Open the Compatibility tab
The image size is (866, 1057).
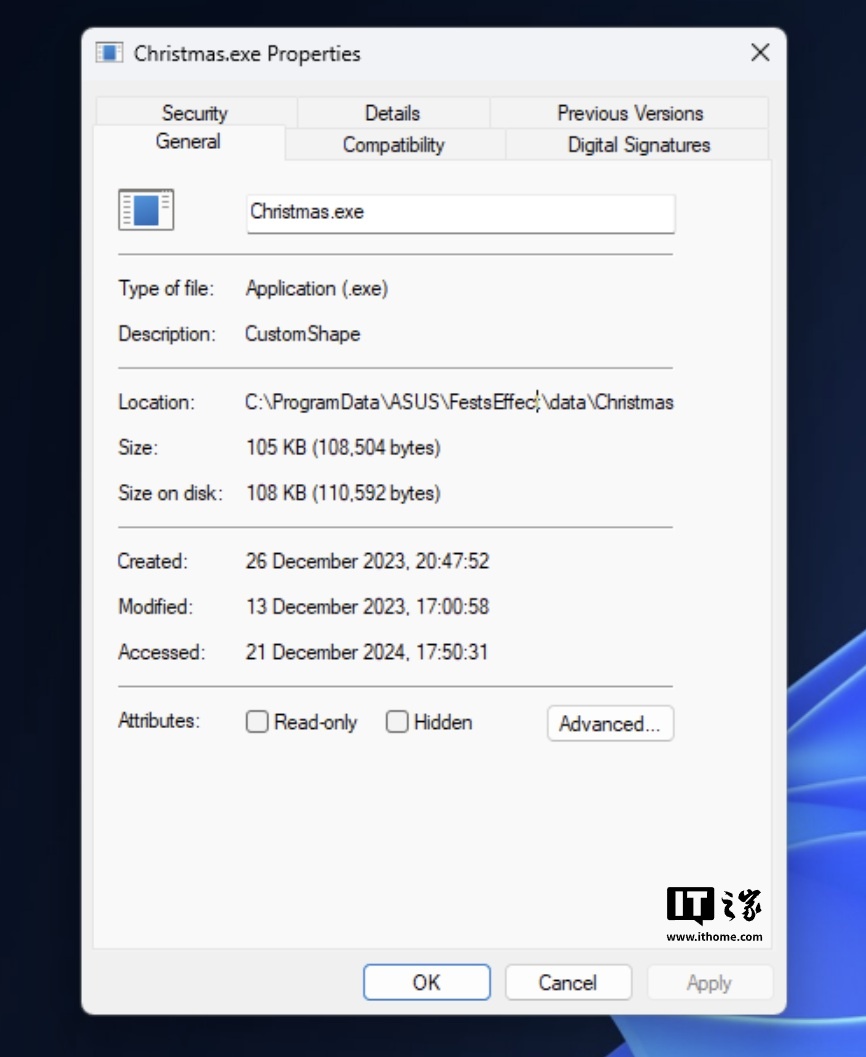tap(393, 145)
